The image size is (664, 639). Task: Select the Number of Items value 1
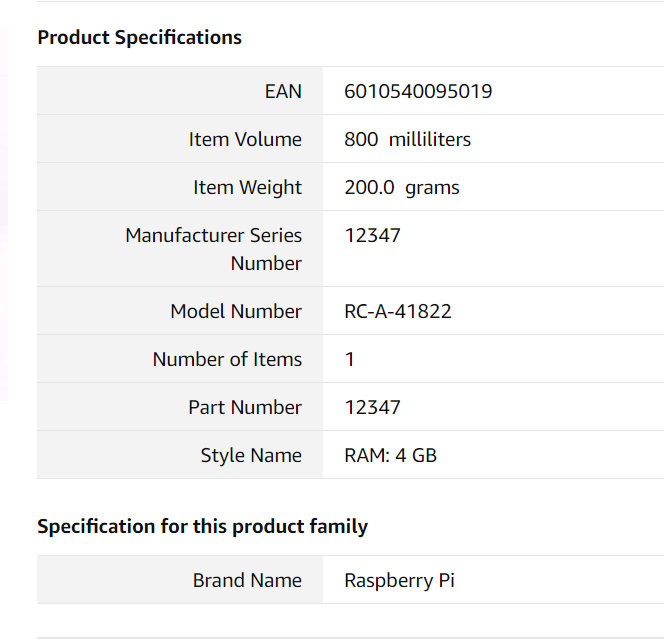349,359
